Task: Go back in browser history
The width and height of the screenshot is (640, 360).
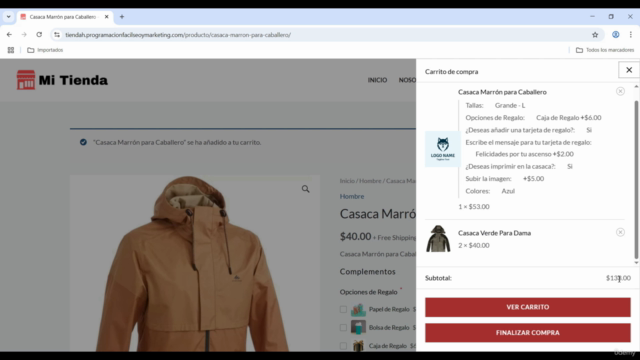Action: coord(9,35)
